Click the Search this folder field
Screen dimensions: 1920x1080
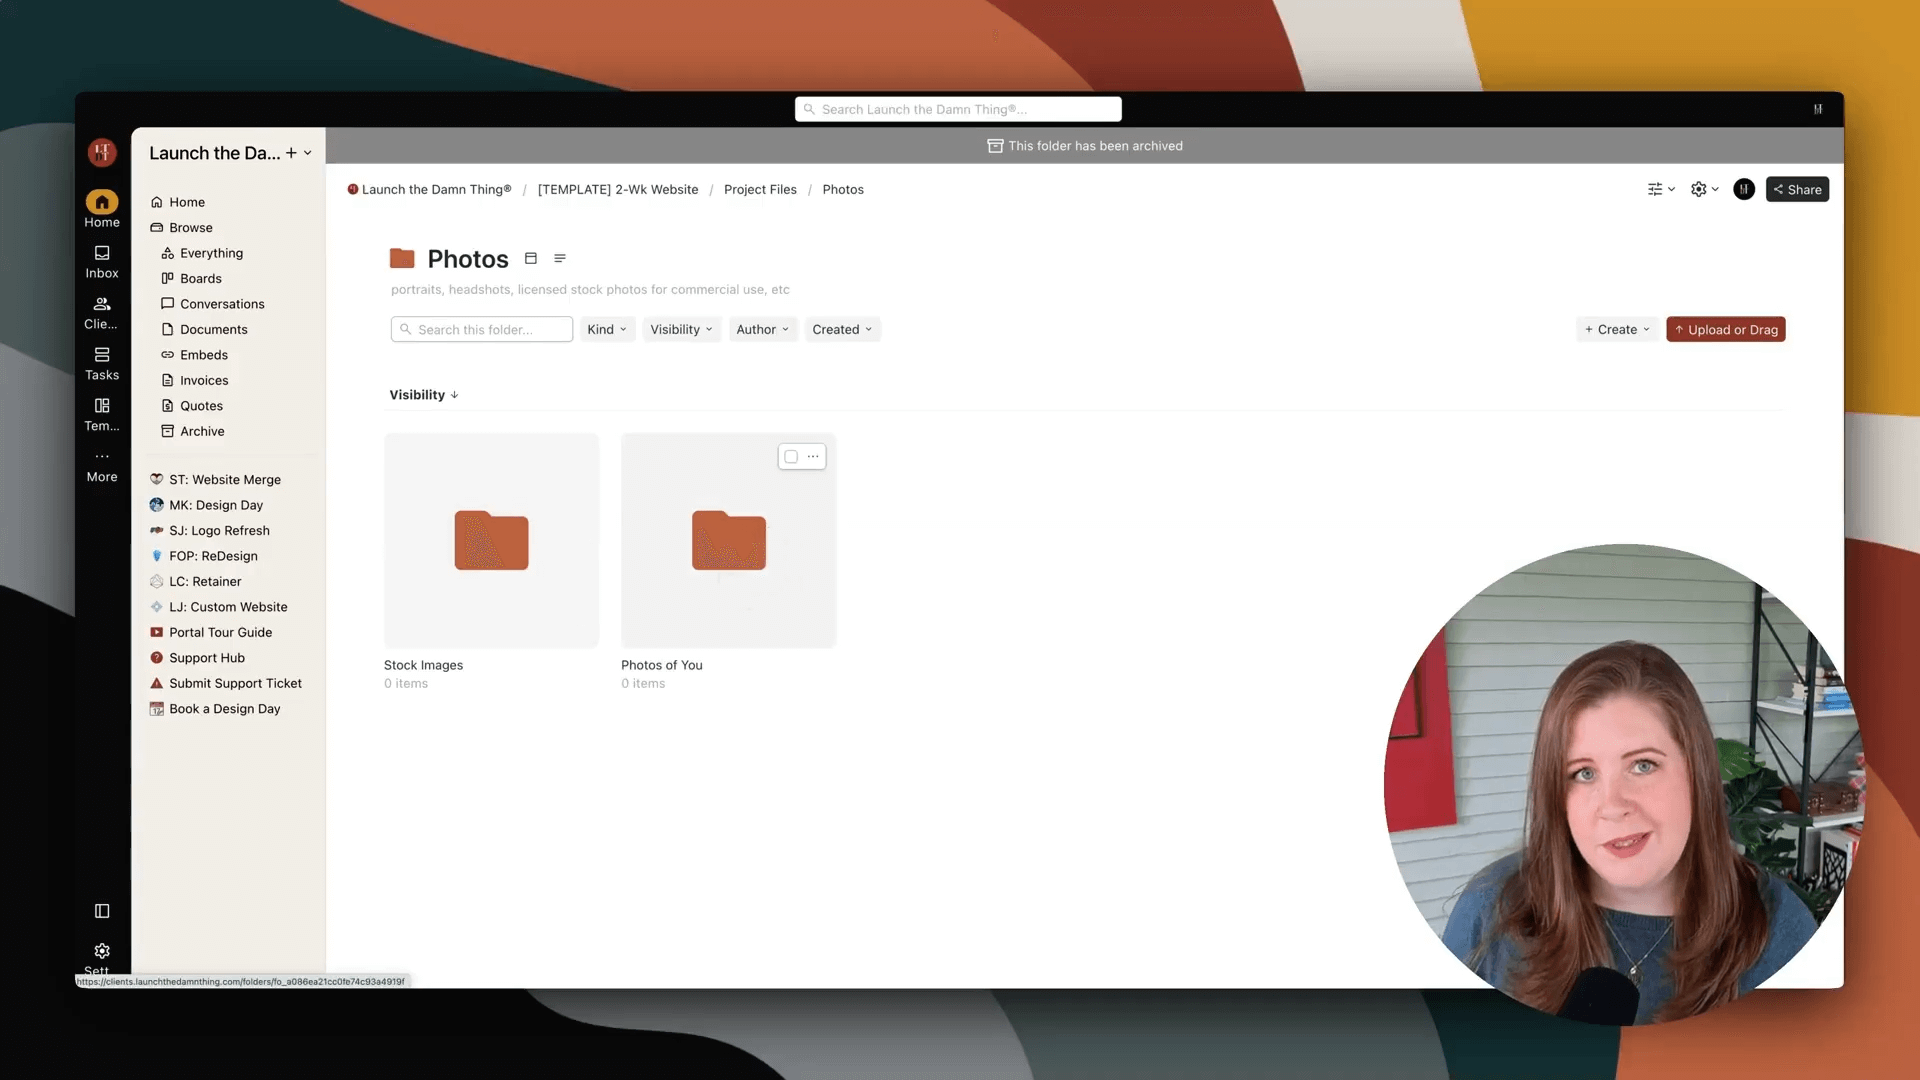482,330
